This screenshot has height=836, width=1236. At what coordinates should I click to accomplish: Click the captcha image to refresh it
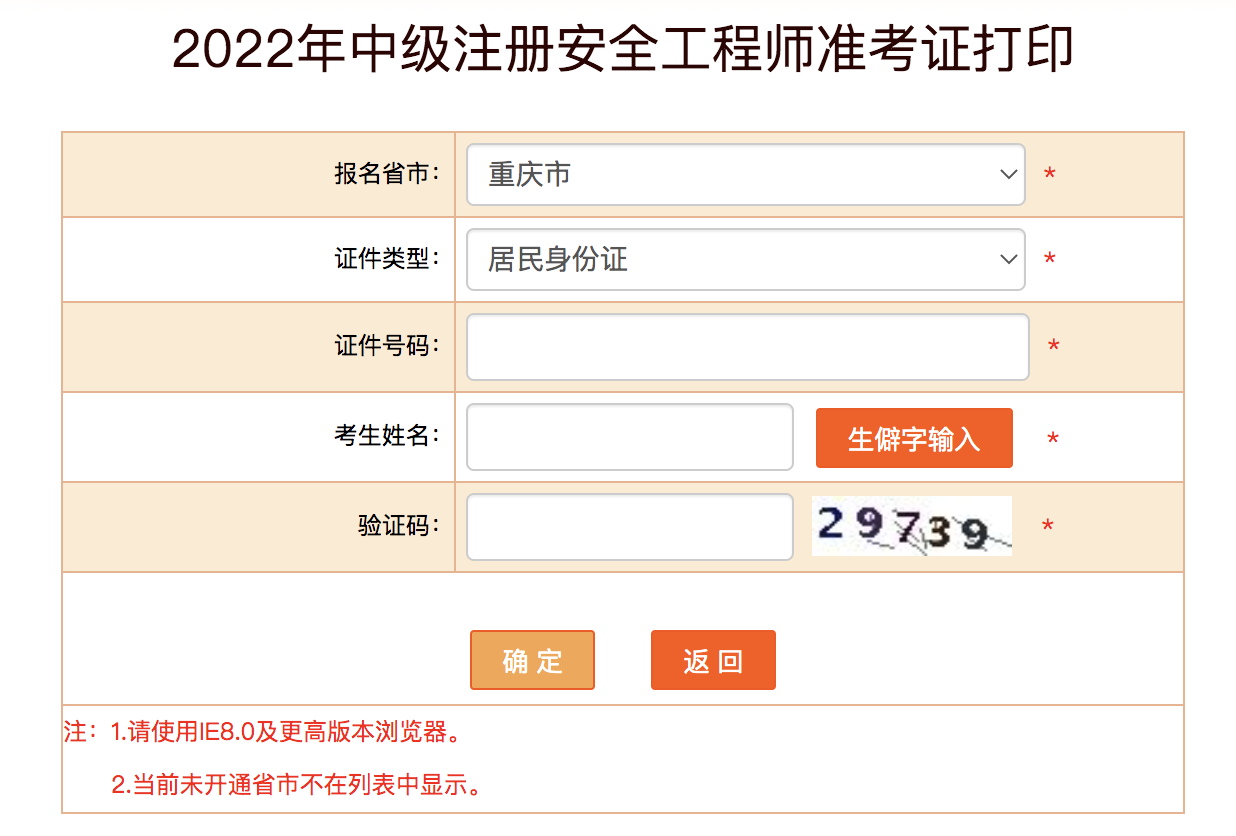coord(911,525)
